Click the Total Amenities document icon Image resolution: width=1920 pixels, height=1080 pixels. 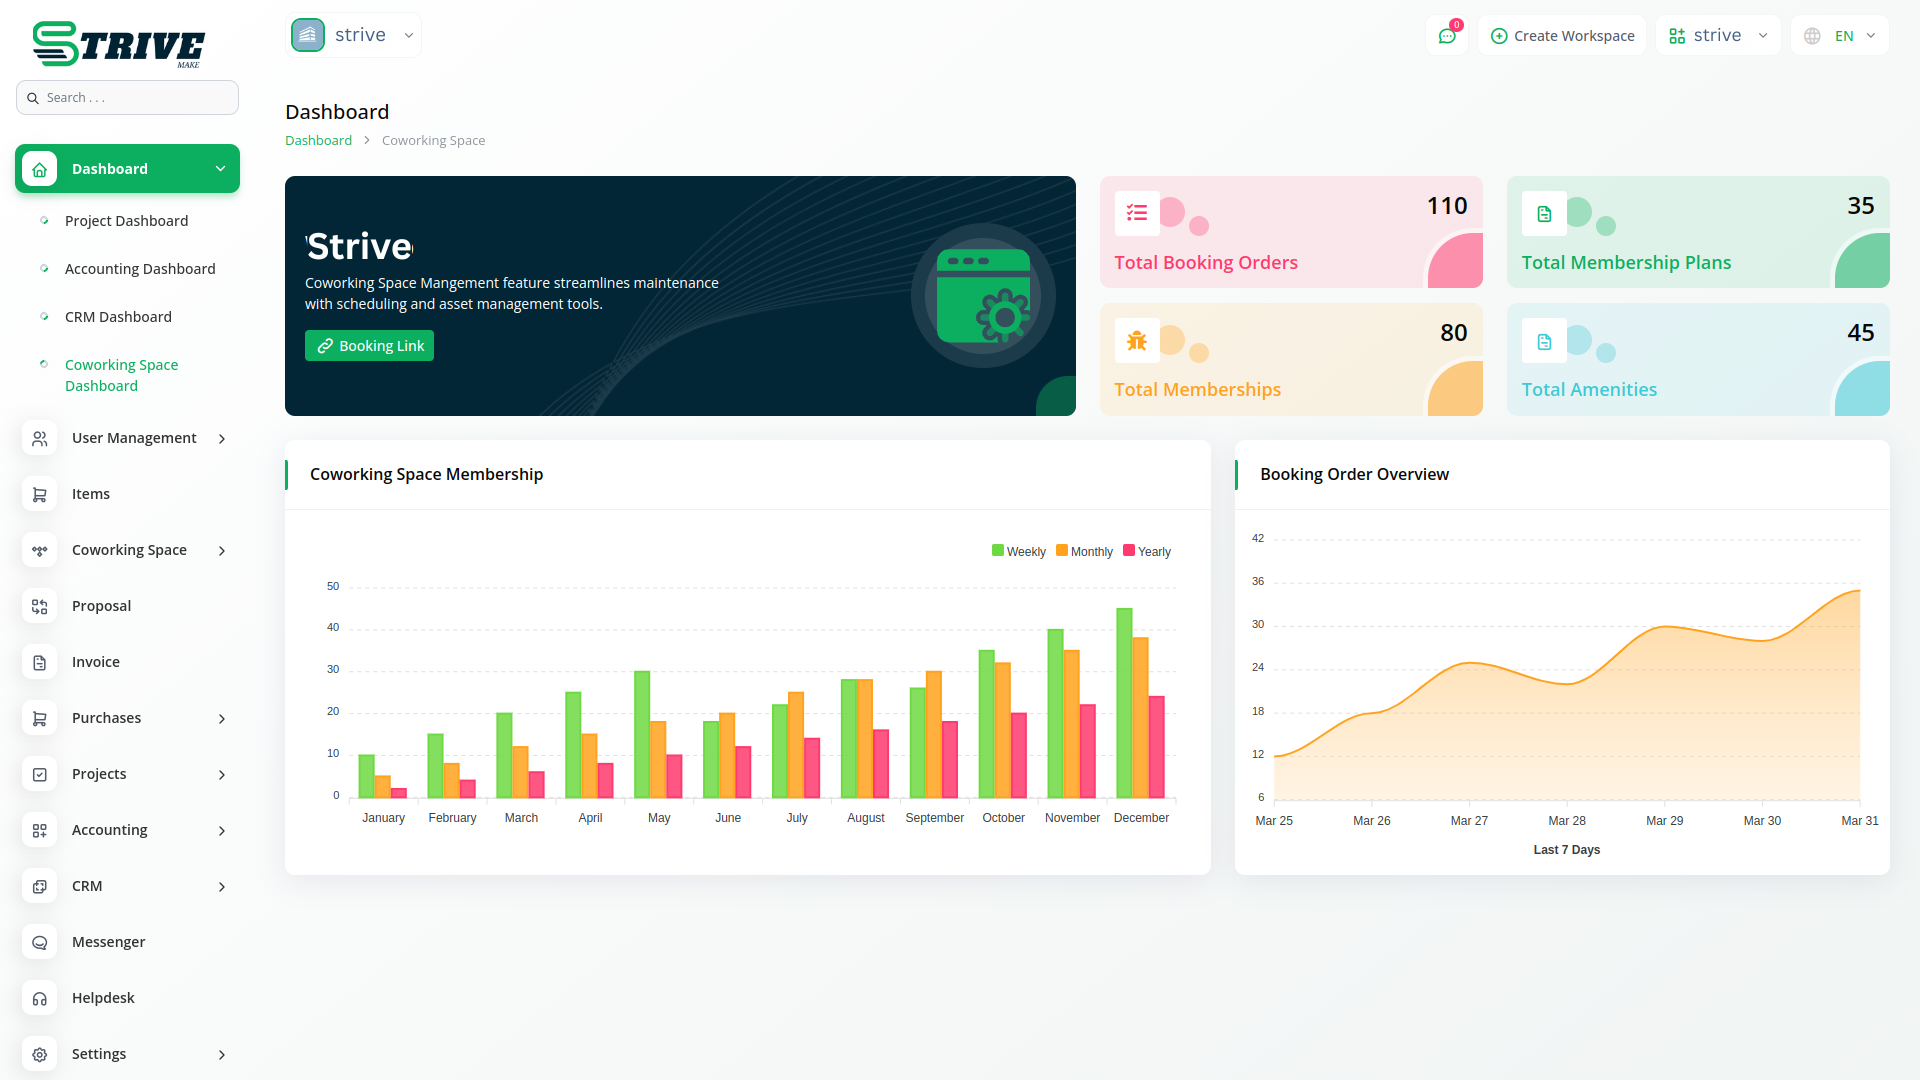click(x=1544, y=341)
